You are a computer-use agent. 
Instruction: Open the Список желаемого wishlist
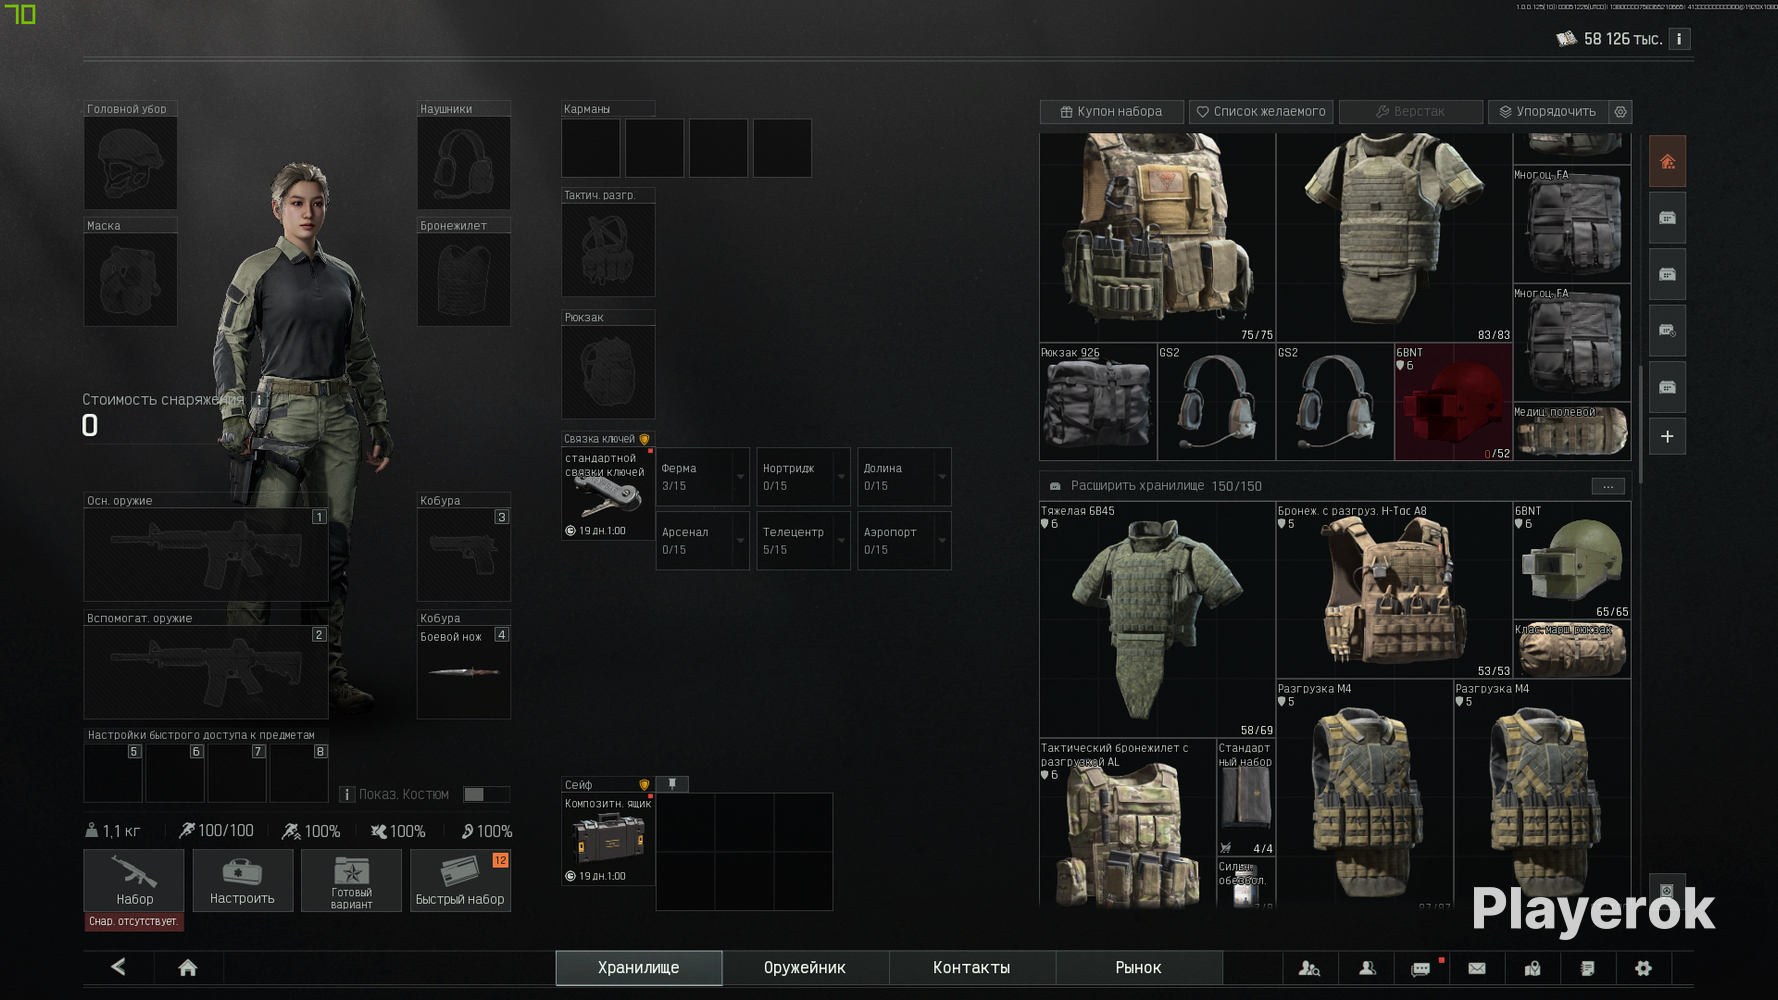click(1261, 112)
